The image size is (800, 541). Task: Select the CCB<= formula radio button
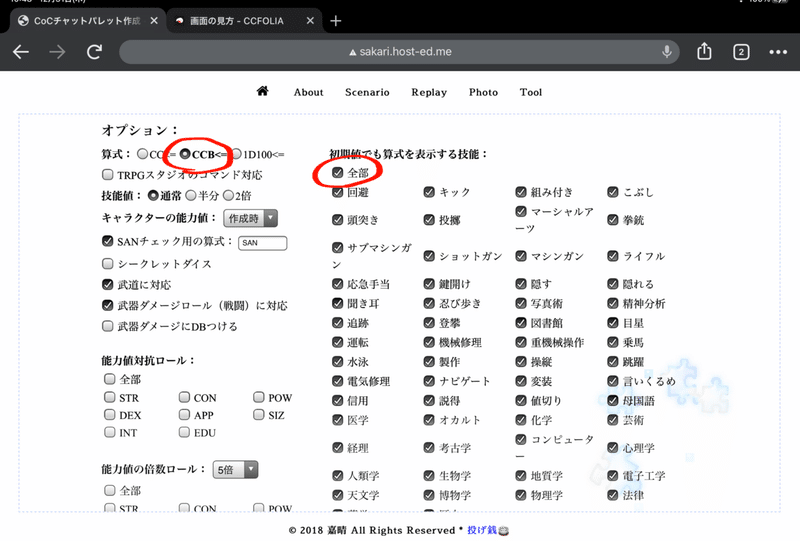click(x=185, y=154)
